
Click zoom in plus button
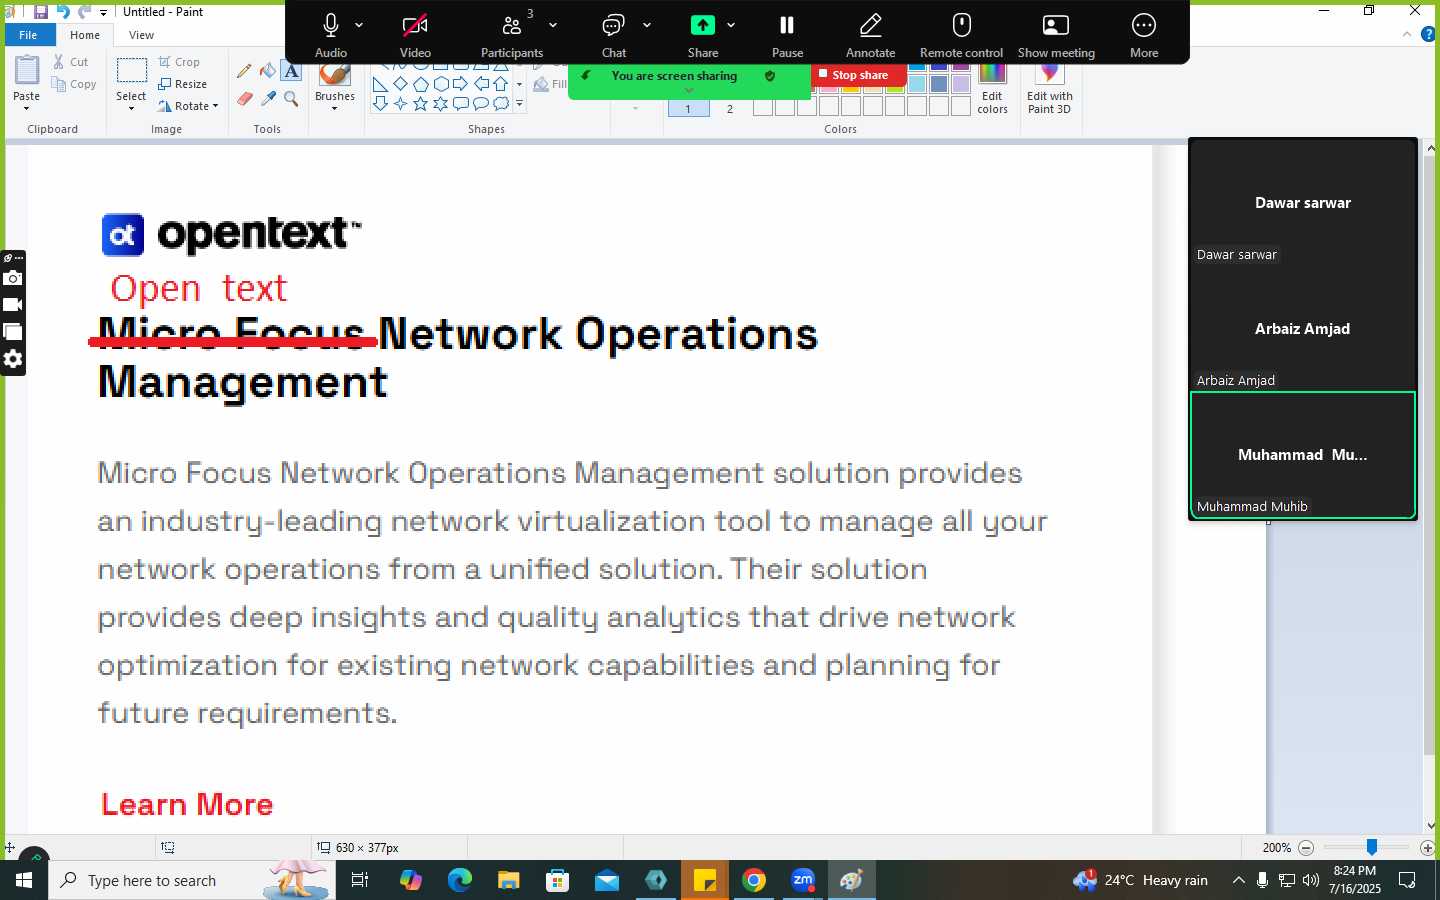[x=1427, y=847]
